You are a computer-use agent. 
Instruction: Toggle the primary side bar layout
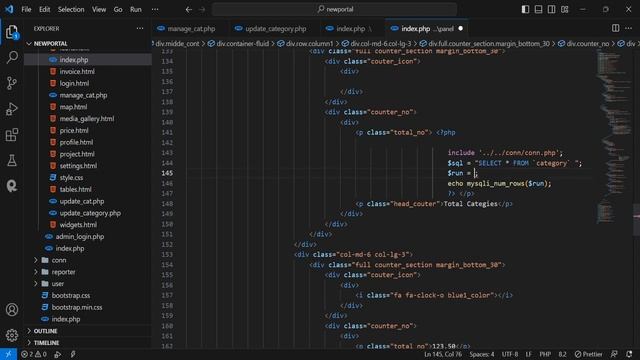click(x=525, y=9)
